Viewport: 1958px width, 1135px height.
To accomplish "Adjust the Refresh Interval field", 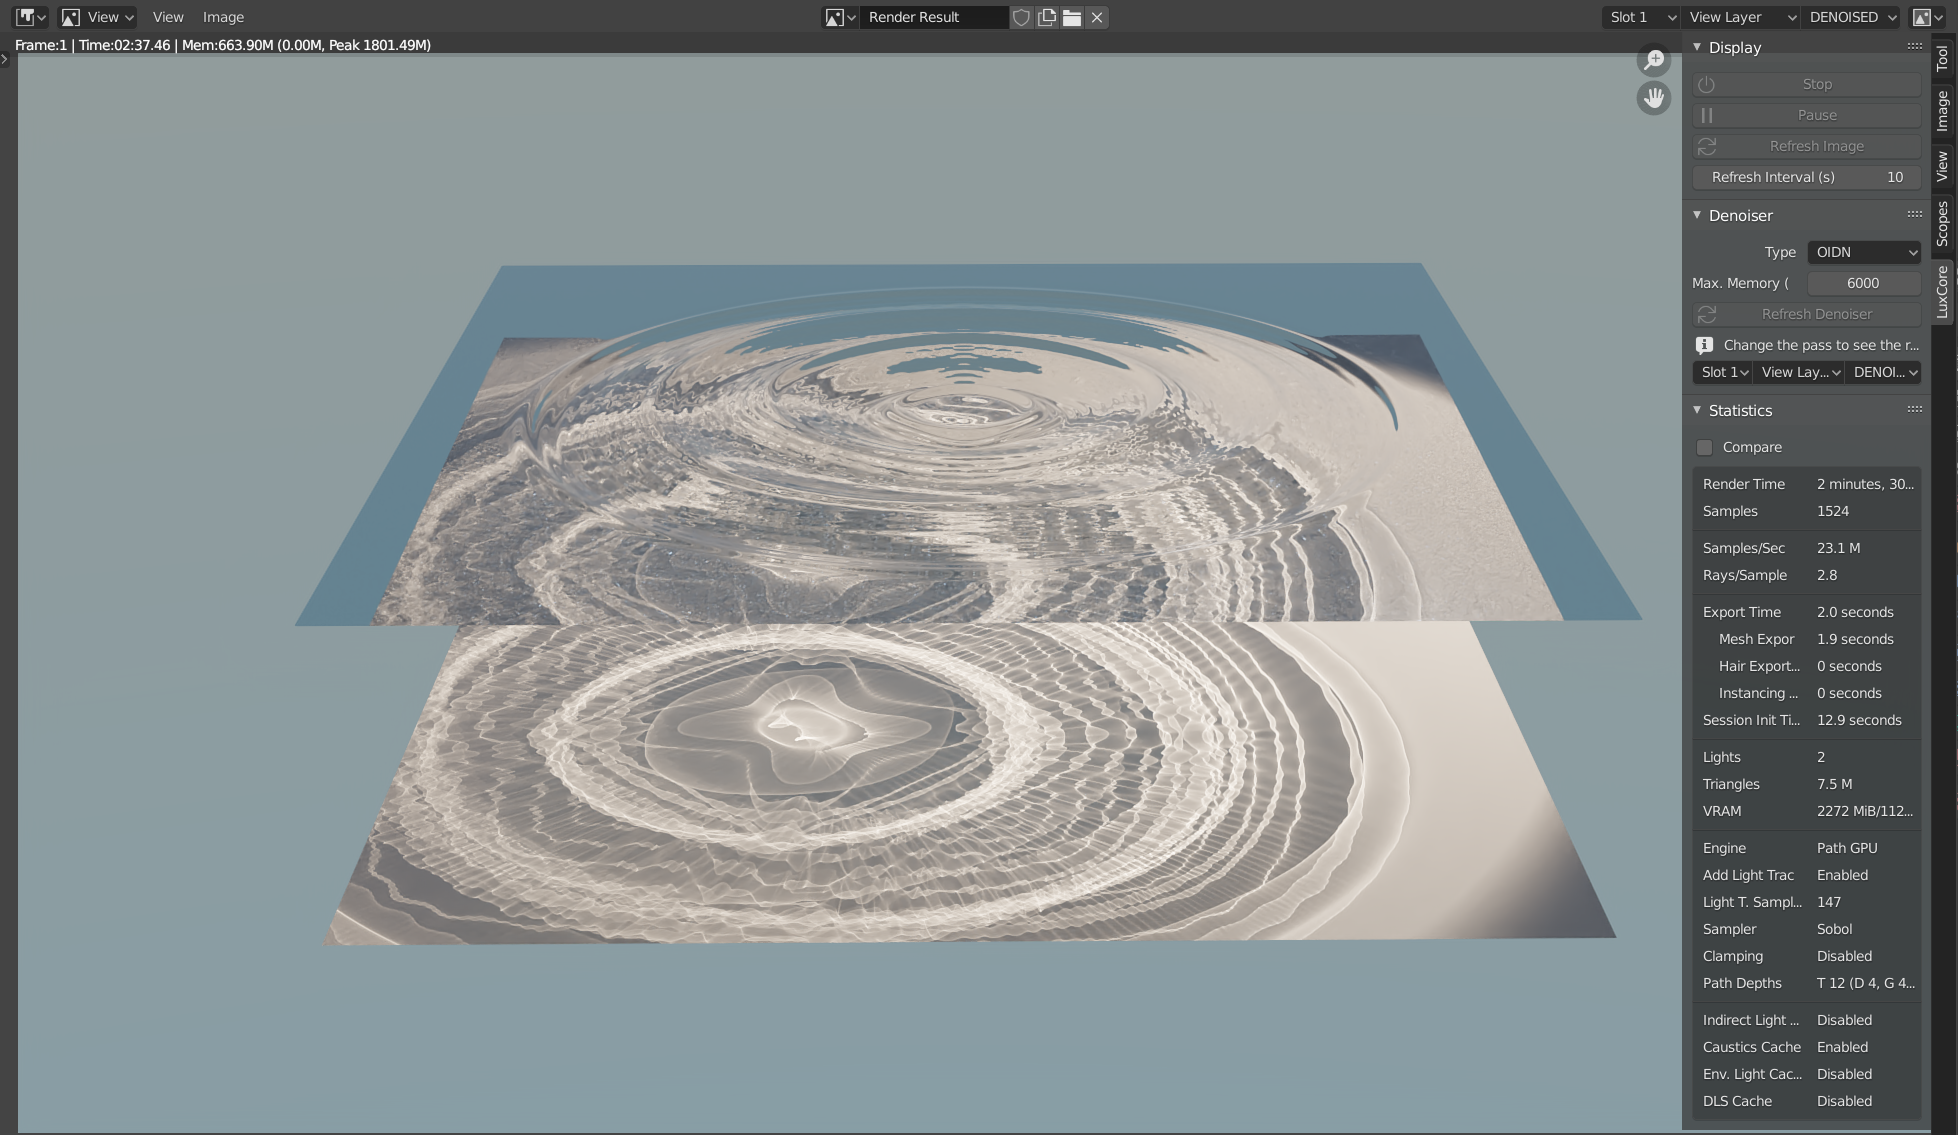I will (1806, 177).
